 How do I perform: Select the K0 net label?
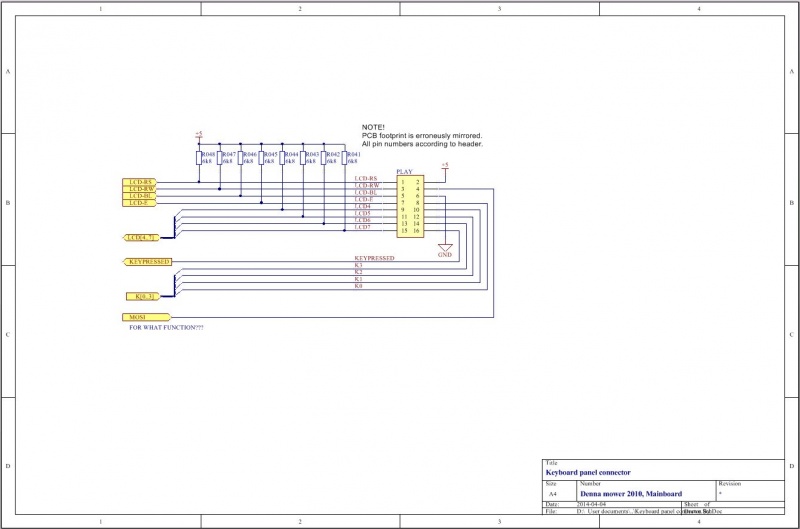tap(358, 286)
